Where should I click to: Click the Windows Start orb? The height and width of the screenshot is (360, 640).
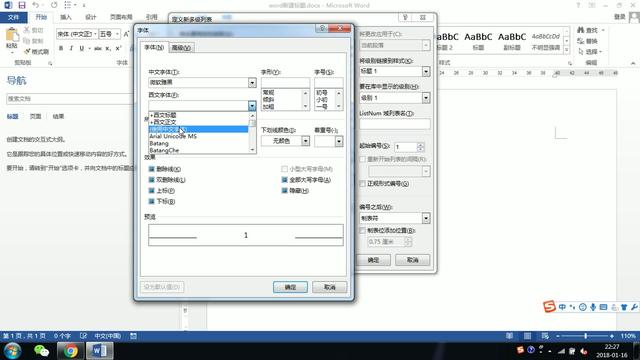click(12, 351)
